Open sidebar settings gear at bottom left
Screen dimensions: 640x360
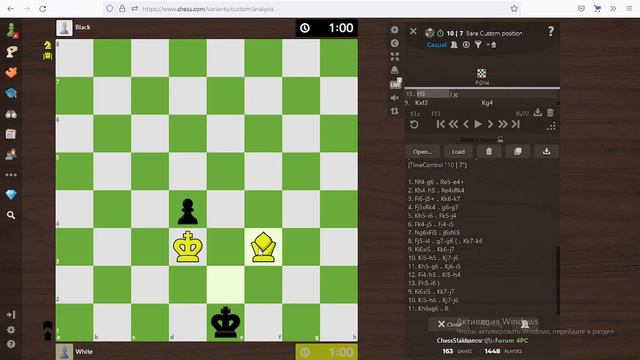[x=11, y=330]
